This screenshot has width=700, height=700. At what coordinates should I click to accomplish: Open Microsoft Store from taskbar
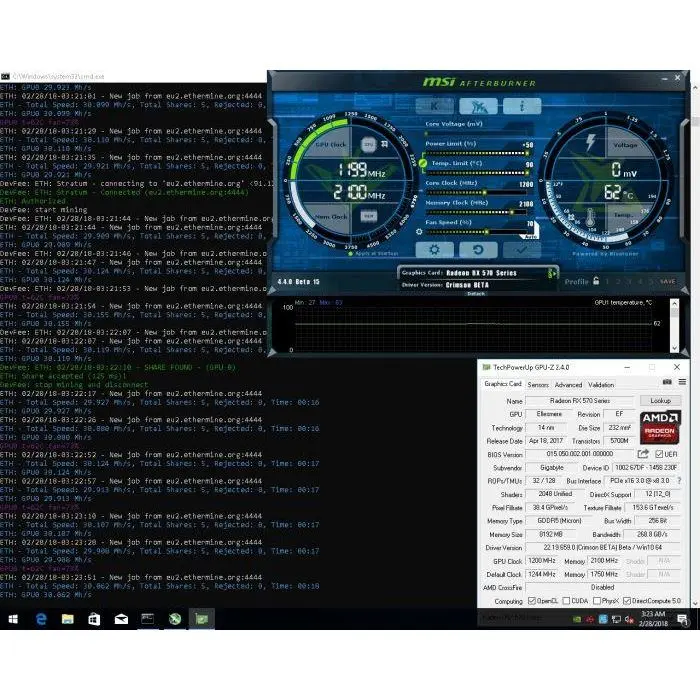(94, 619)
